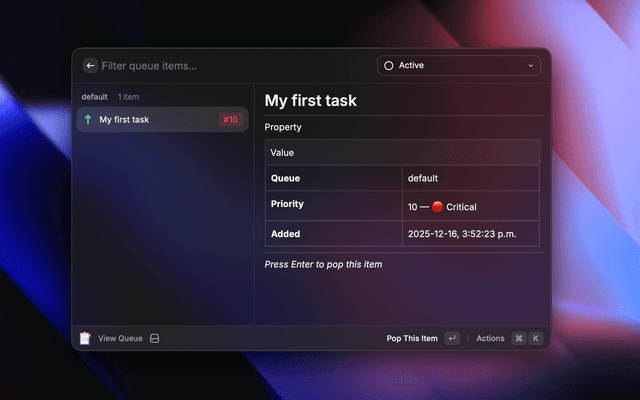Click the View Queue clipboard icon
The image size is (640, 400).
85,338
